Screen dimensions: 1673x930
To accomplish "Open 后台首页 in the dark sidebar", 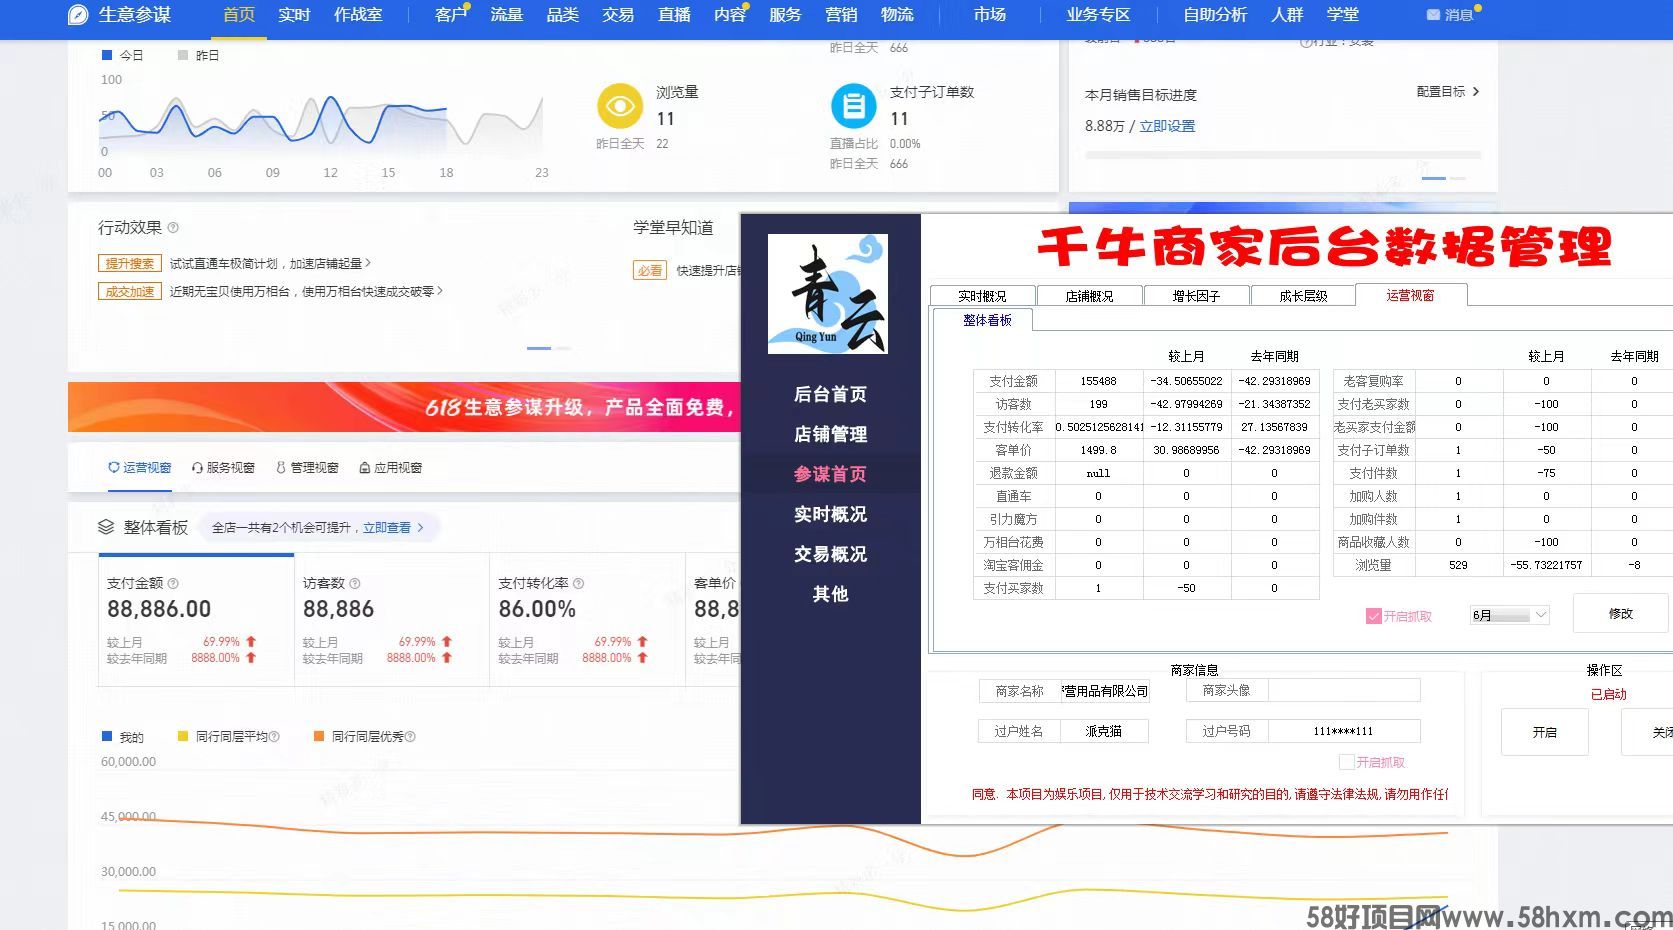I will (830, 394).
